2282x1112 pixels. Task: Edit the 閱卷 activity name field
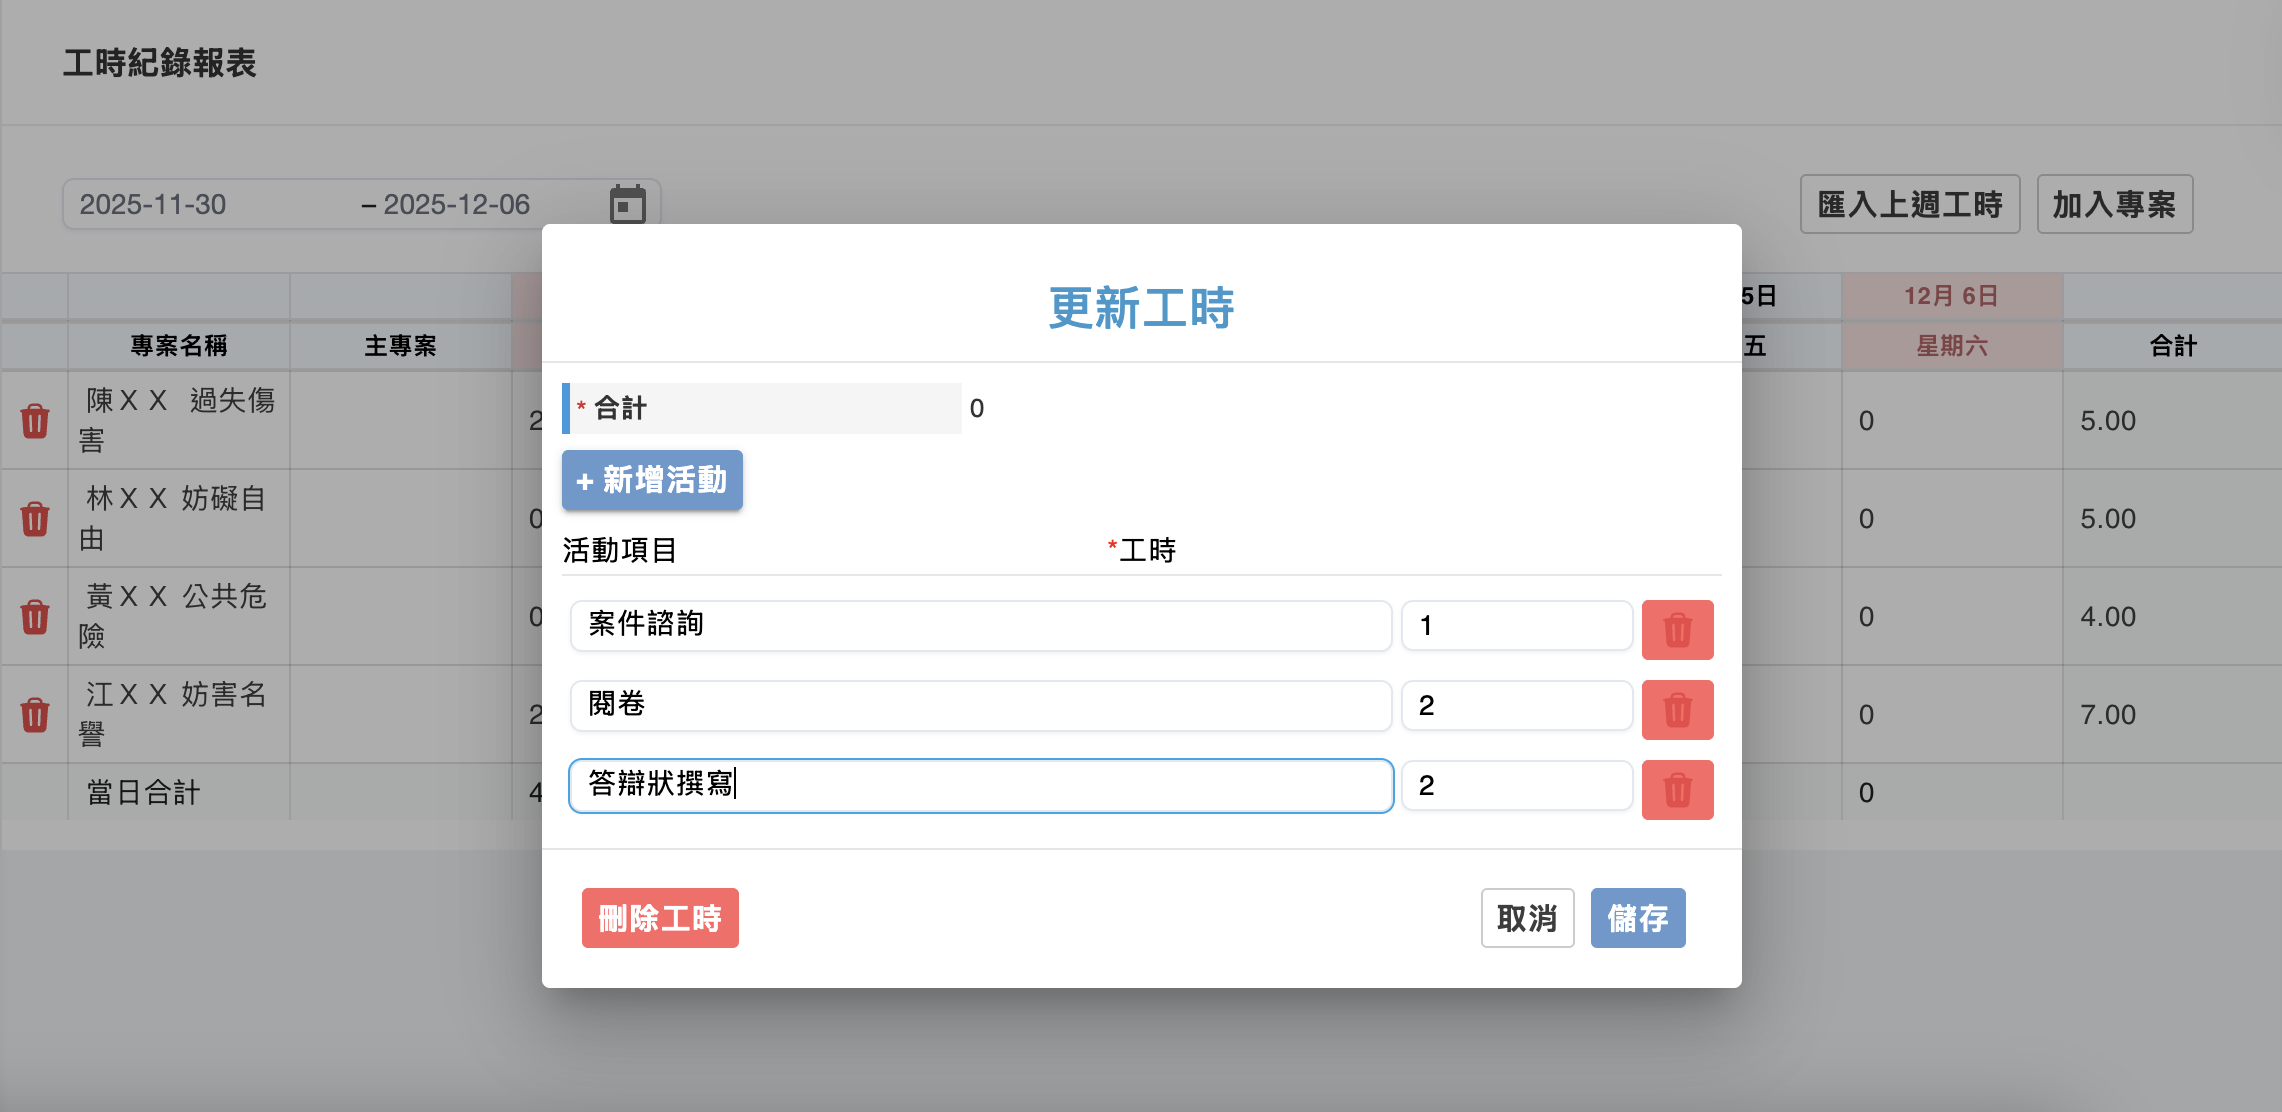[x=980, y=705]
